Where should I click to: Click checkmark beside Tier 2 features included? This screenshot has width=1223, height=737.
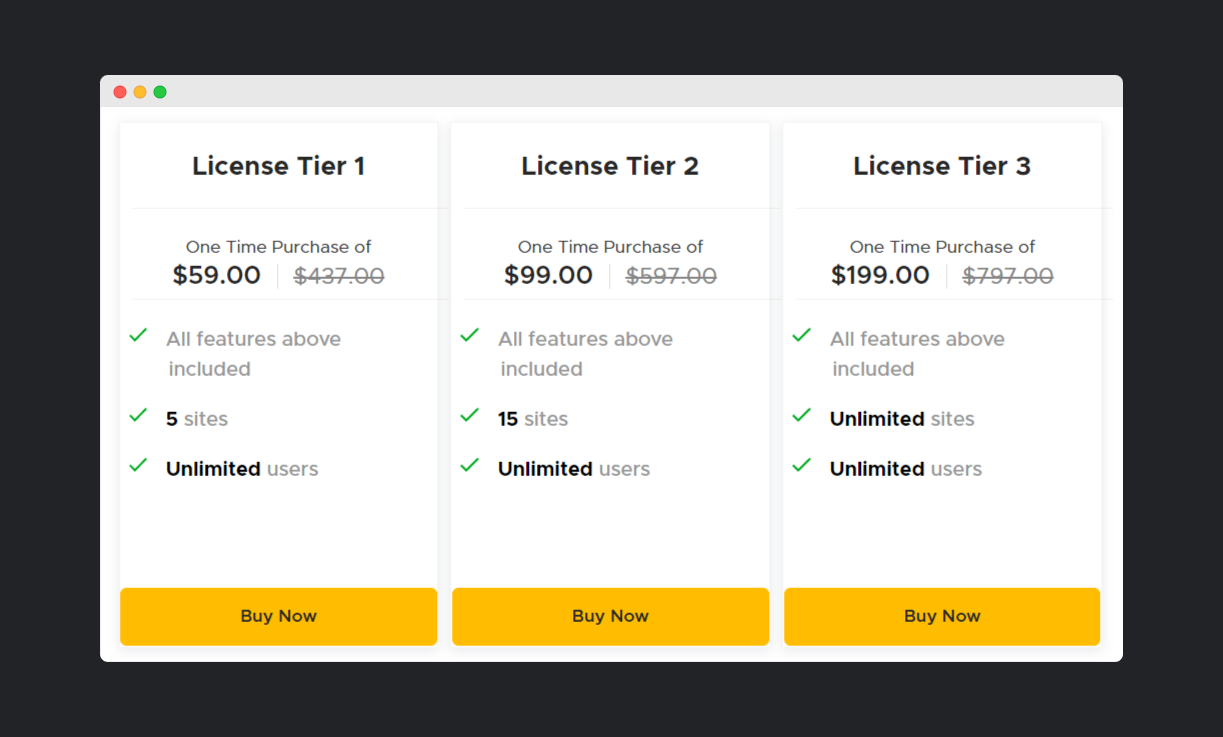[470, 335]
